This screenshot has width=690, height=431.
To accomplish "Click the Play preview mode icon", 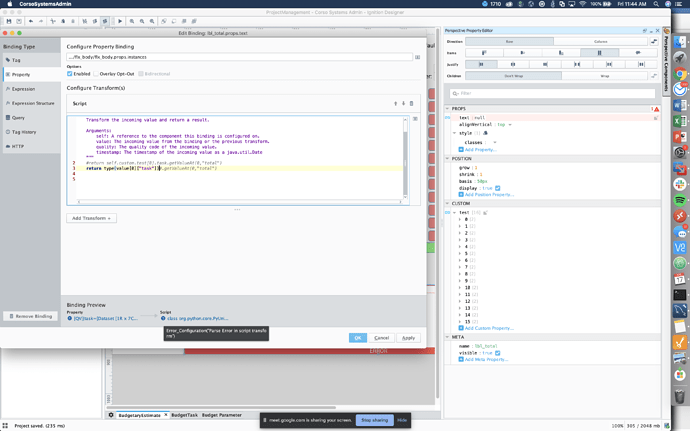I will 120,21.
